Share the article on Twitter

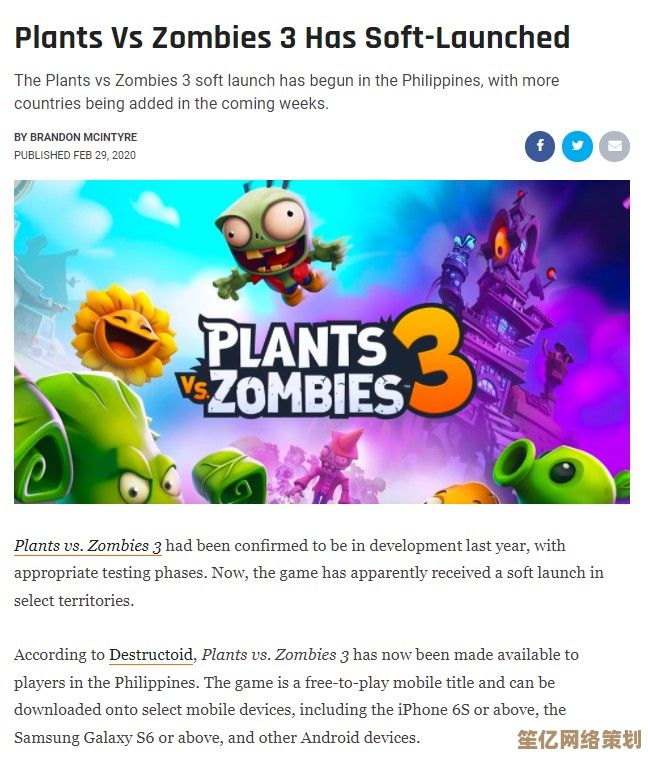(577, 146)
